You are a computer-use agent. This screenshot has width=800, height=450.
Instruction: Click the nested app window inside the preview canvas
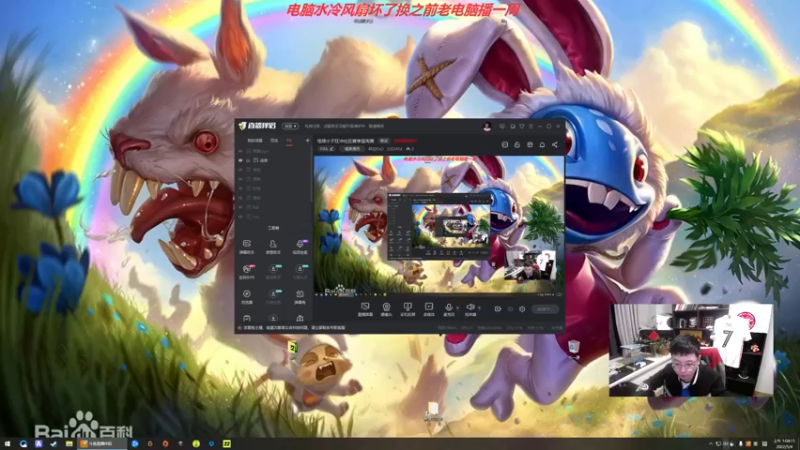pos(439,226)
